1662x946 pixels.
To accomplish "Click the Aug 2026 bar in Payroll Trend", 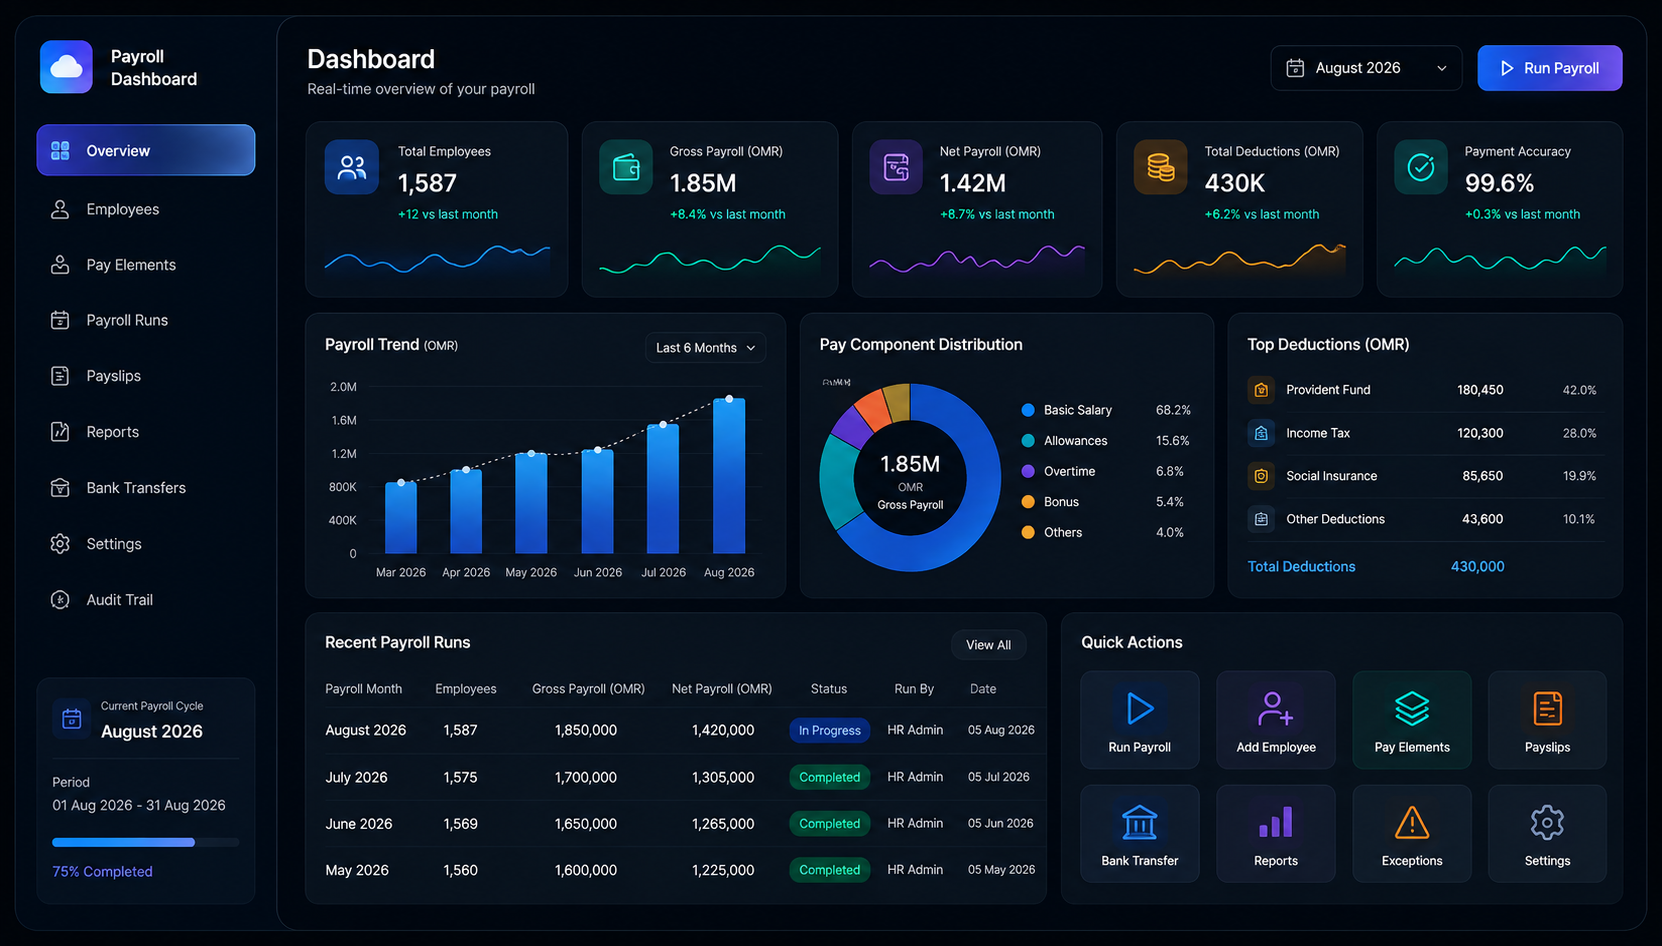I will (x=729, y=476).
